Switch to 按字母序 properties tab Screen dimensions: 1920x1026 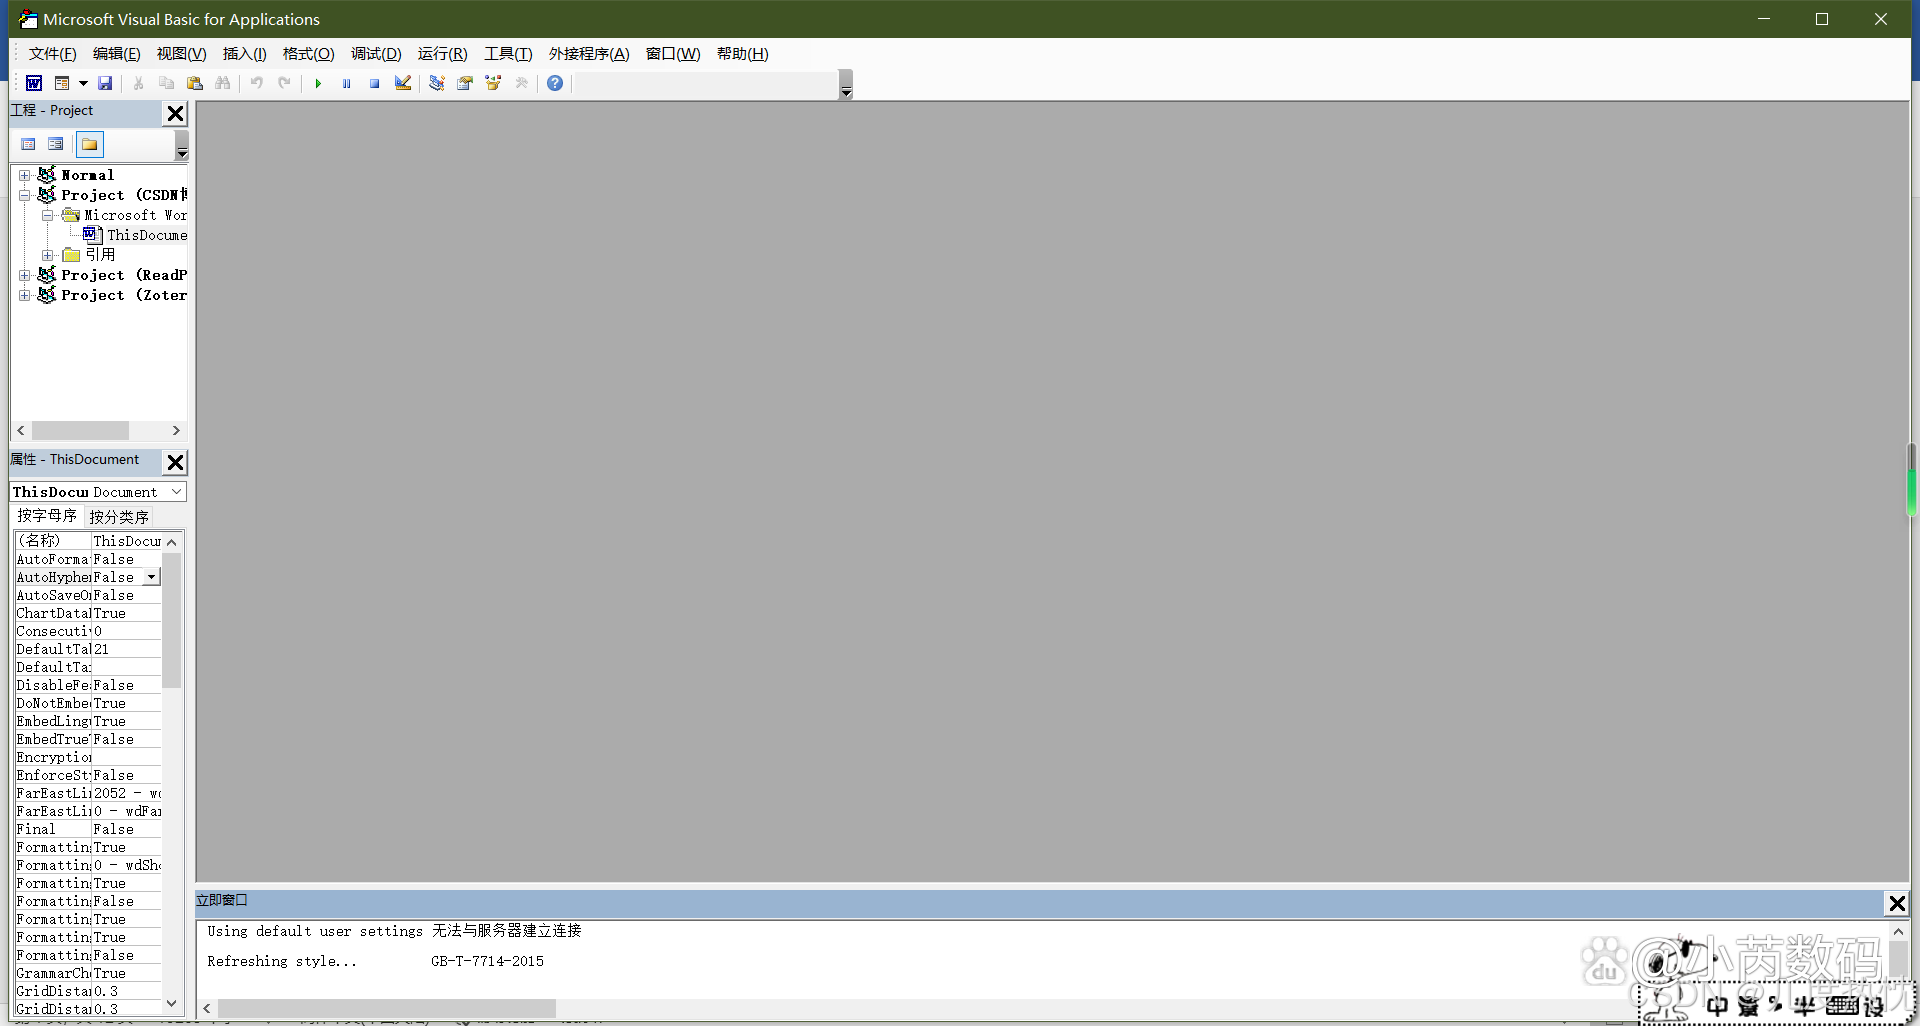(47, 516)
